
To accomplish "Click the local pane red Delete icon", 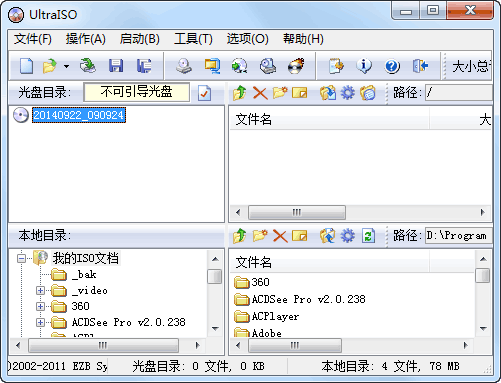I will [280, 236].
